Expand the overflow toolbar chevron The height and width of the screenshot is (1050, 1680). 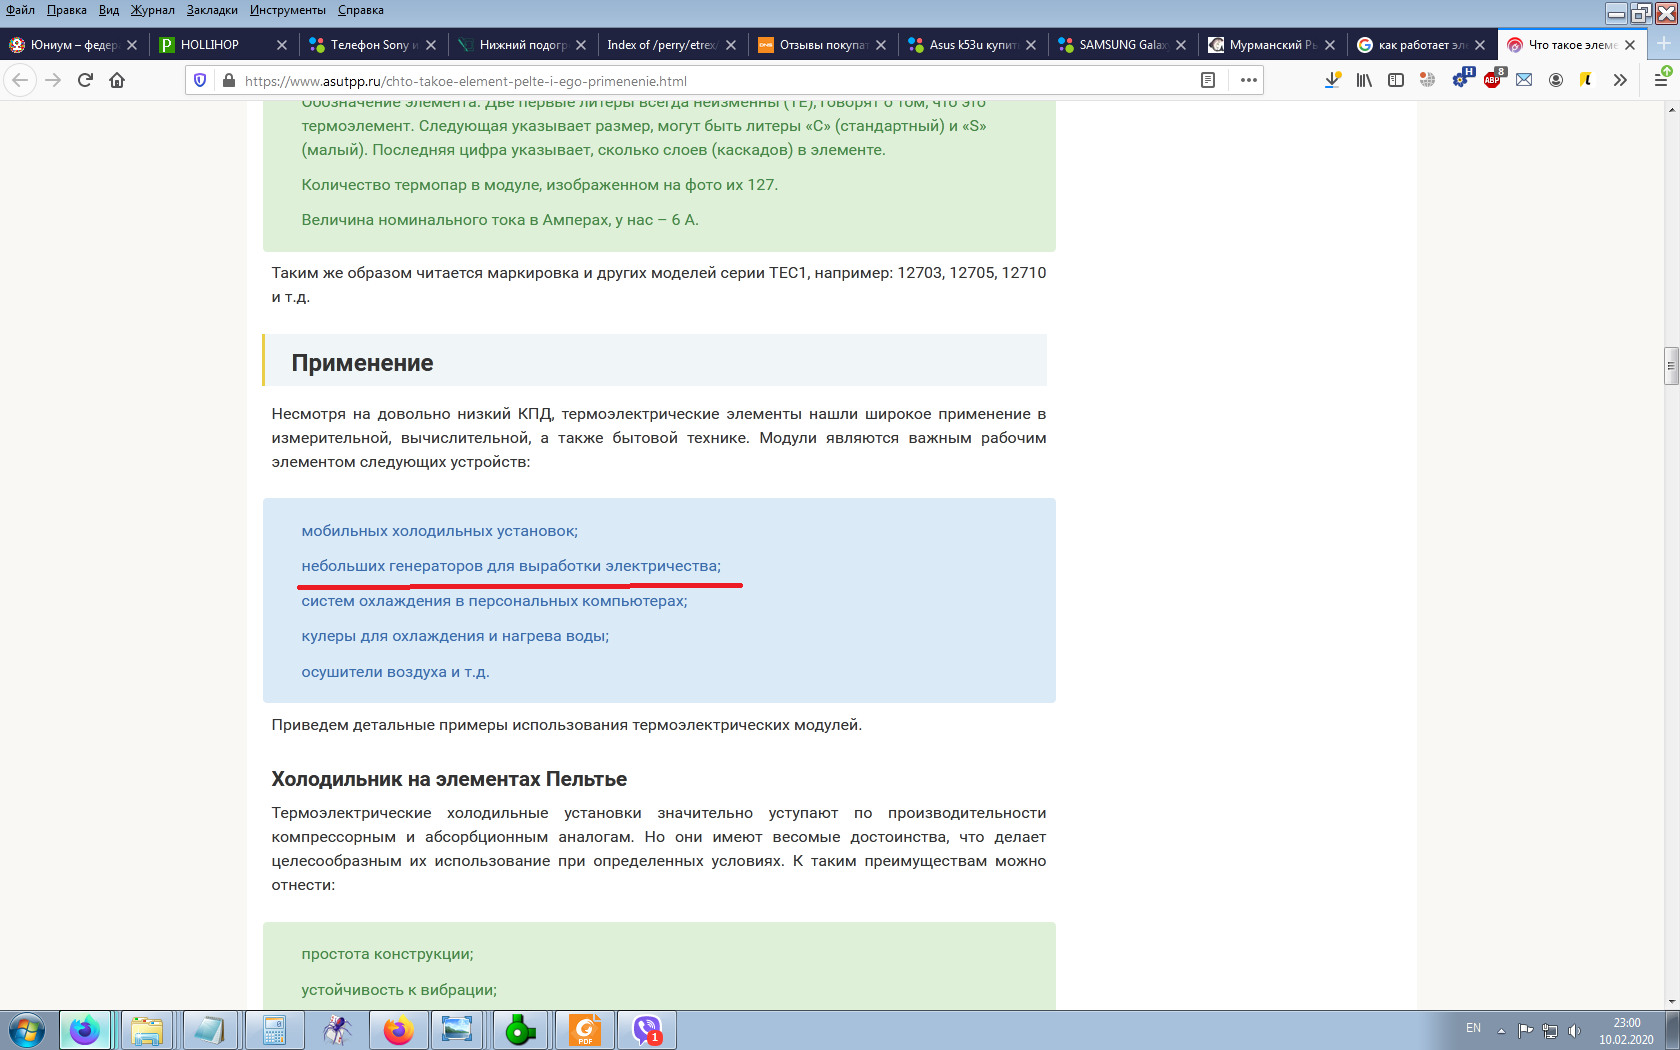coord(1620,80)
